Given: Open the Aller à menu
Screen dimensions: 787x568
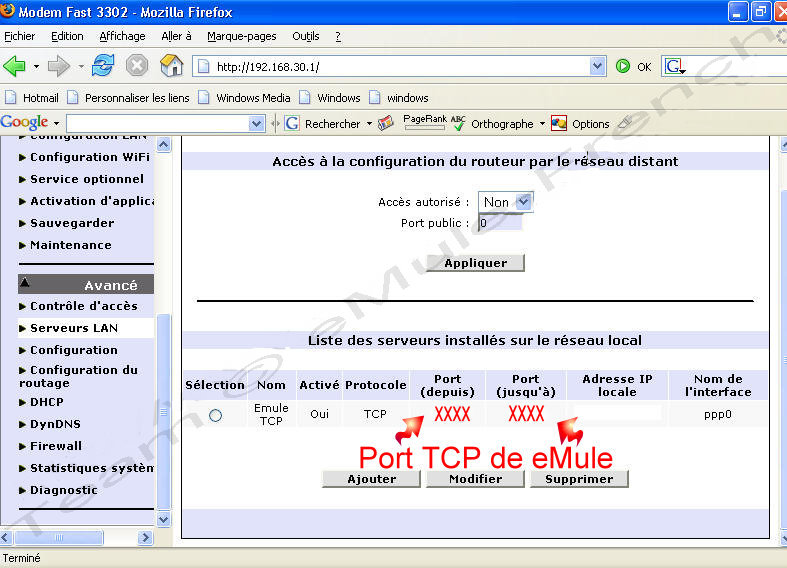Looking at the screenshot, I should coord(176,36).
